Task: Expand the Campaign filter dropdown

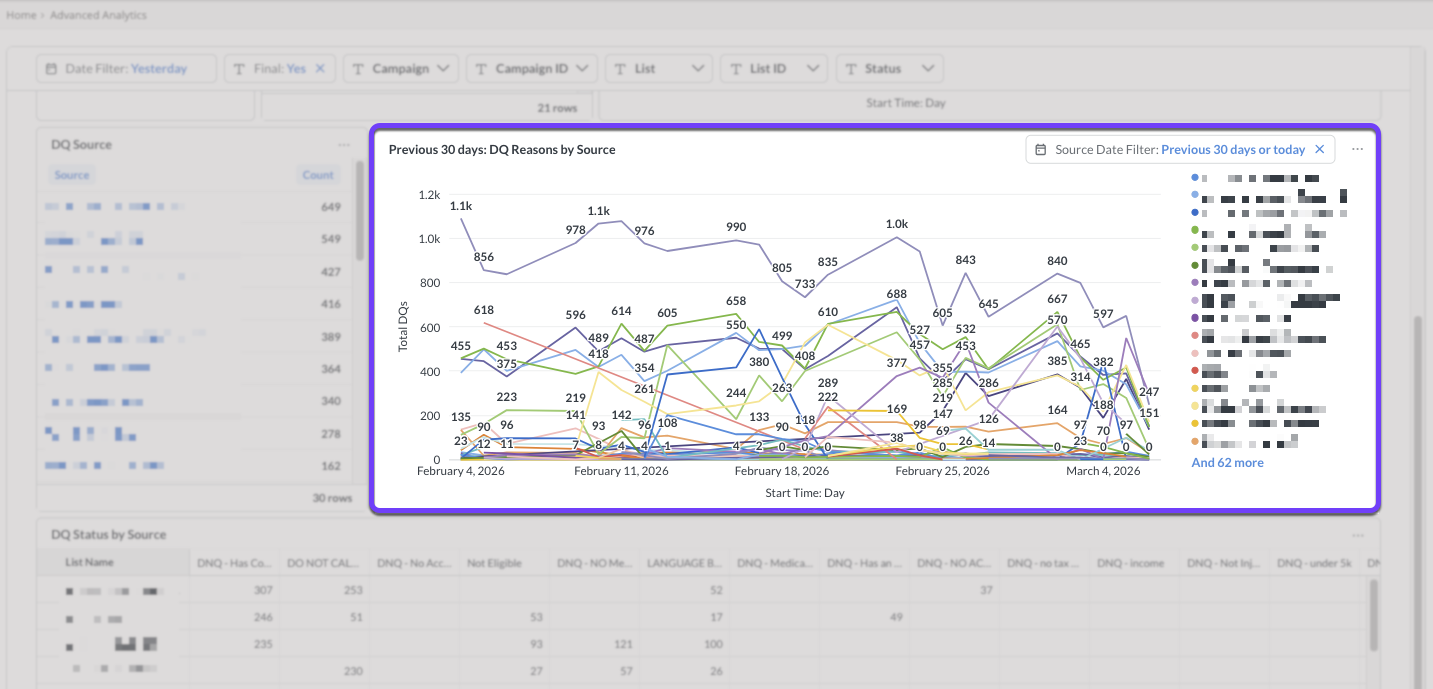Action: (443, 69)
